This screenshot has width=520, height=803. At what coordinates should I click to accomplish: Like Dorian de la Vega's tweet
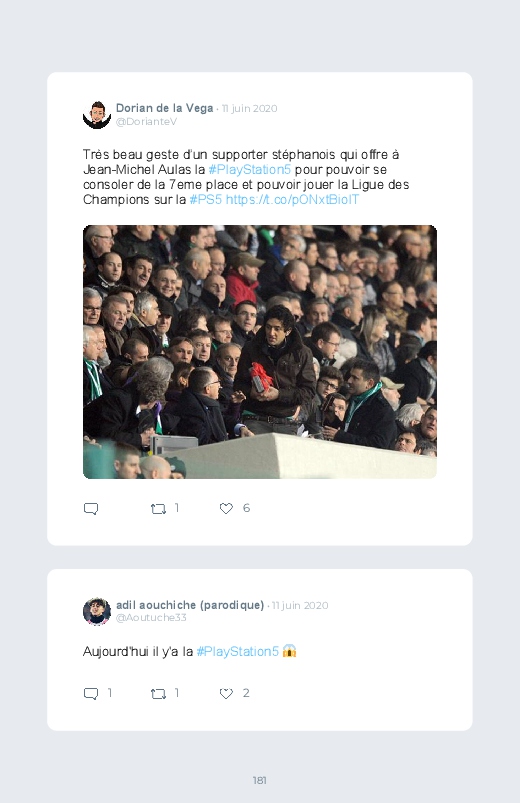coord(226,508)
